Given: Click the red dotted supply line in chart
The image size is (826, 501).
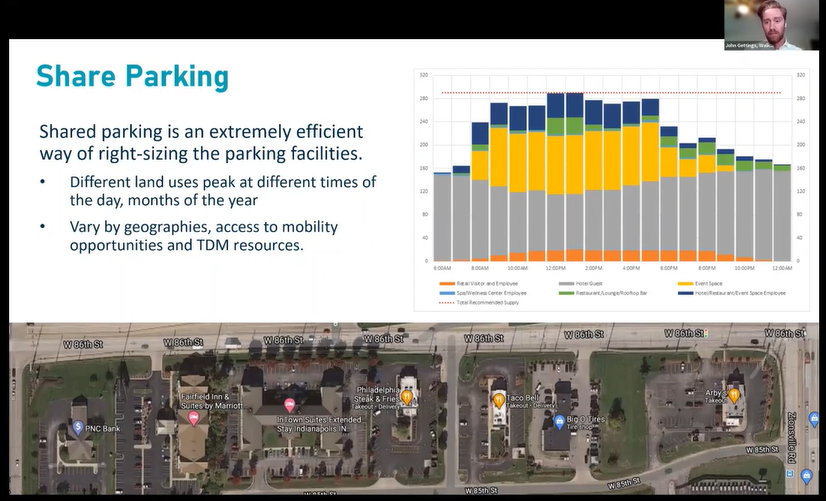Looking at the screenshot, I should (611, 93).
